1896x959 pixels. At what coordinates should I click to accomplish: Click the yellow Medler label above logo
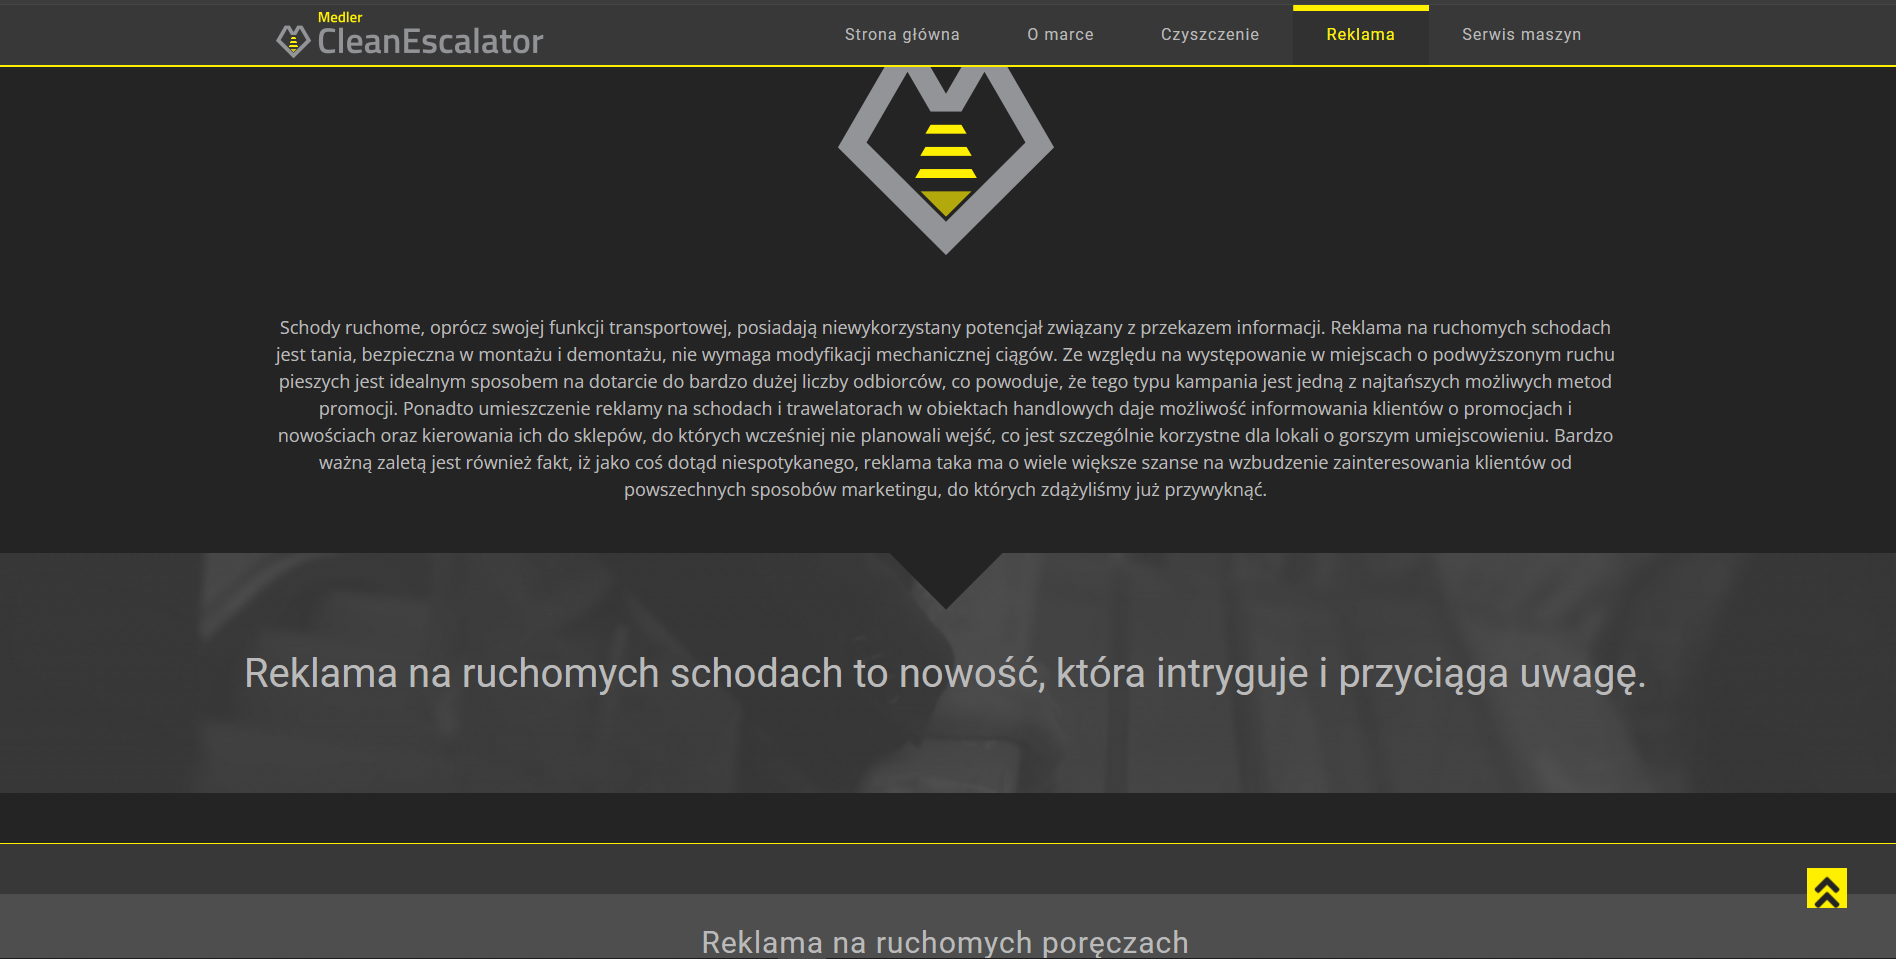pos(340,17)
